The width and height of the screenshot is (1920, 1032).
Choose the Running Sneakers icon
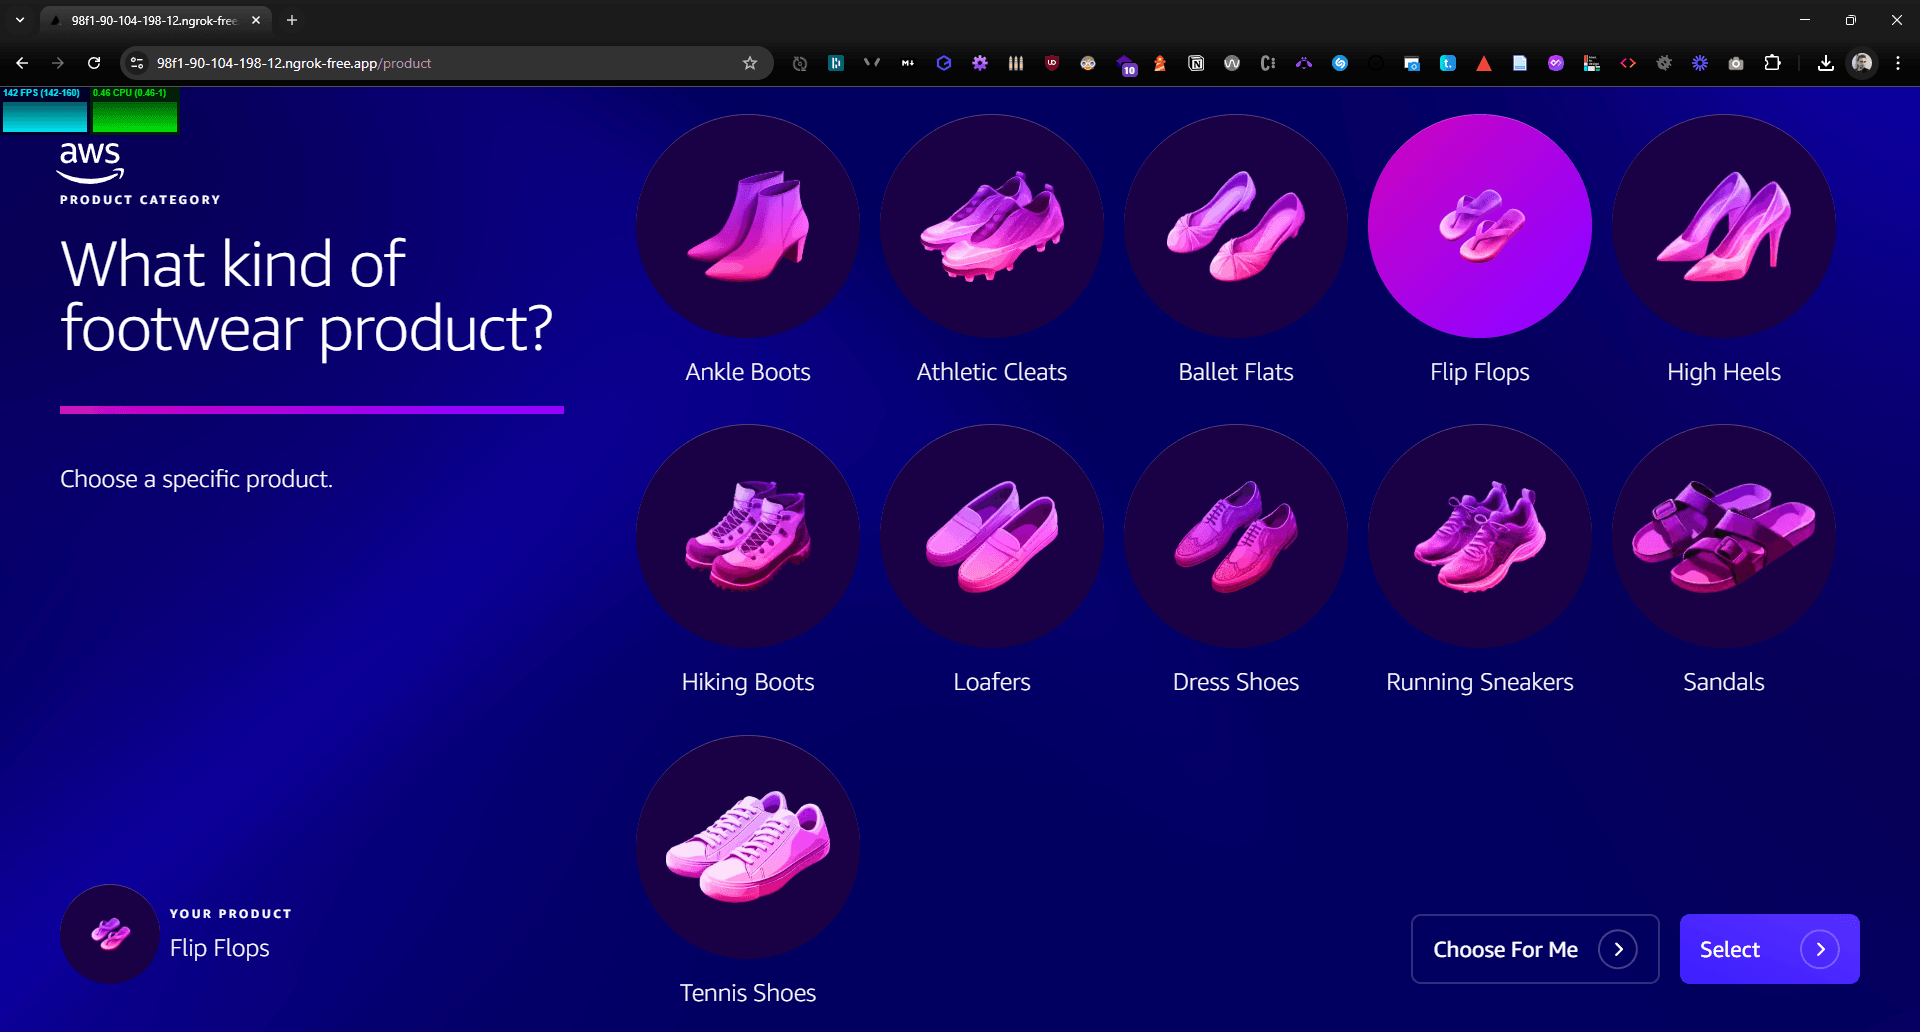click(1479, 536)
